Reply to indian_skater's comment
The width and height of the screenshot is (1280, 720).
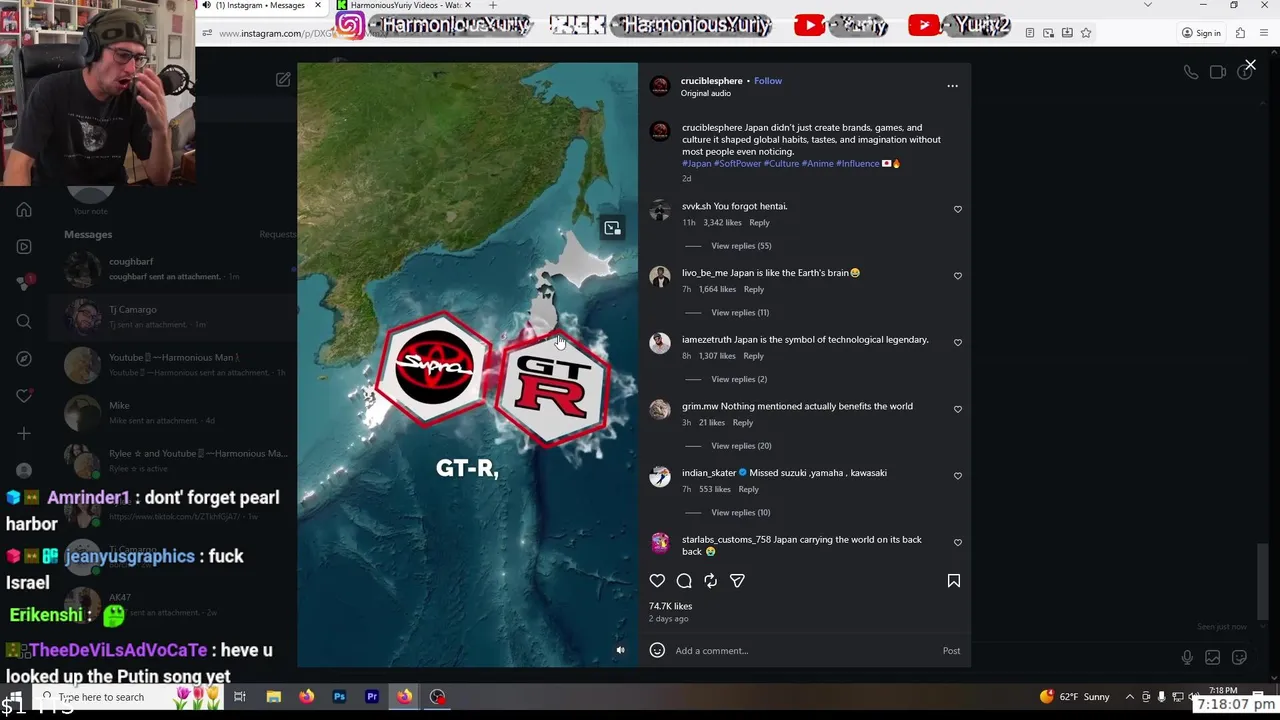point(748,490)
